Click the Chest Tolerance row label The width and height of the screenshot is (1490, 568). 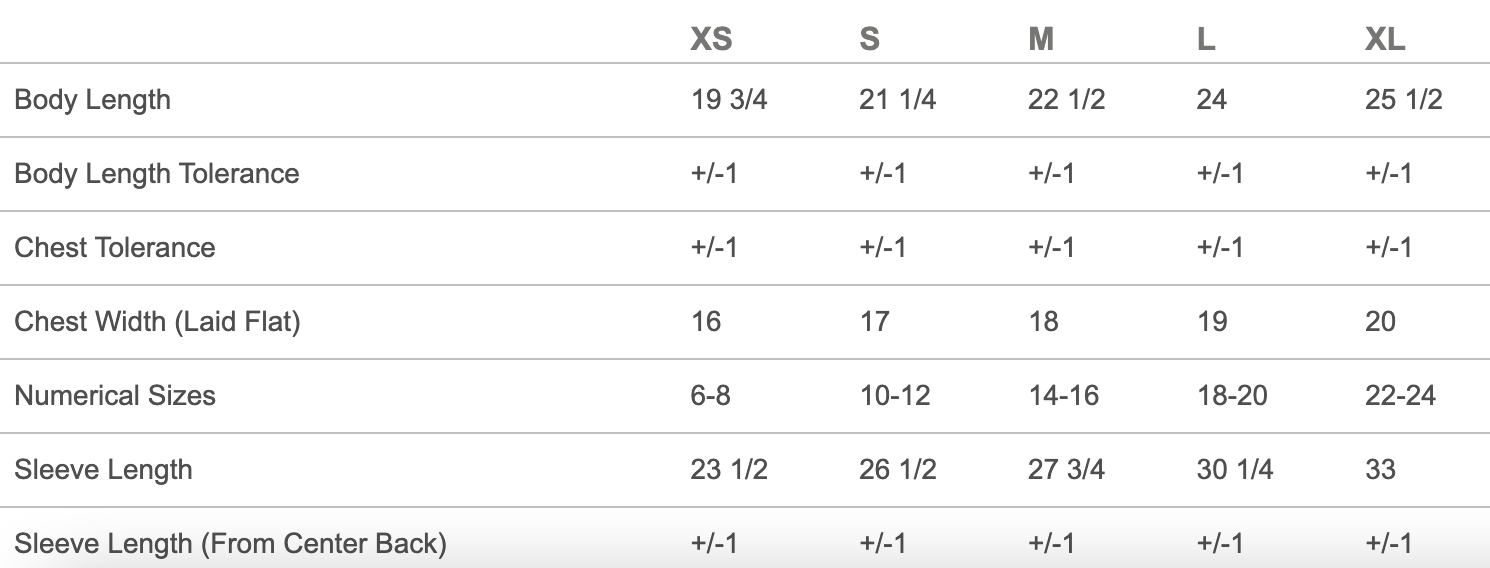pos(115,248)
